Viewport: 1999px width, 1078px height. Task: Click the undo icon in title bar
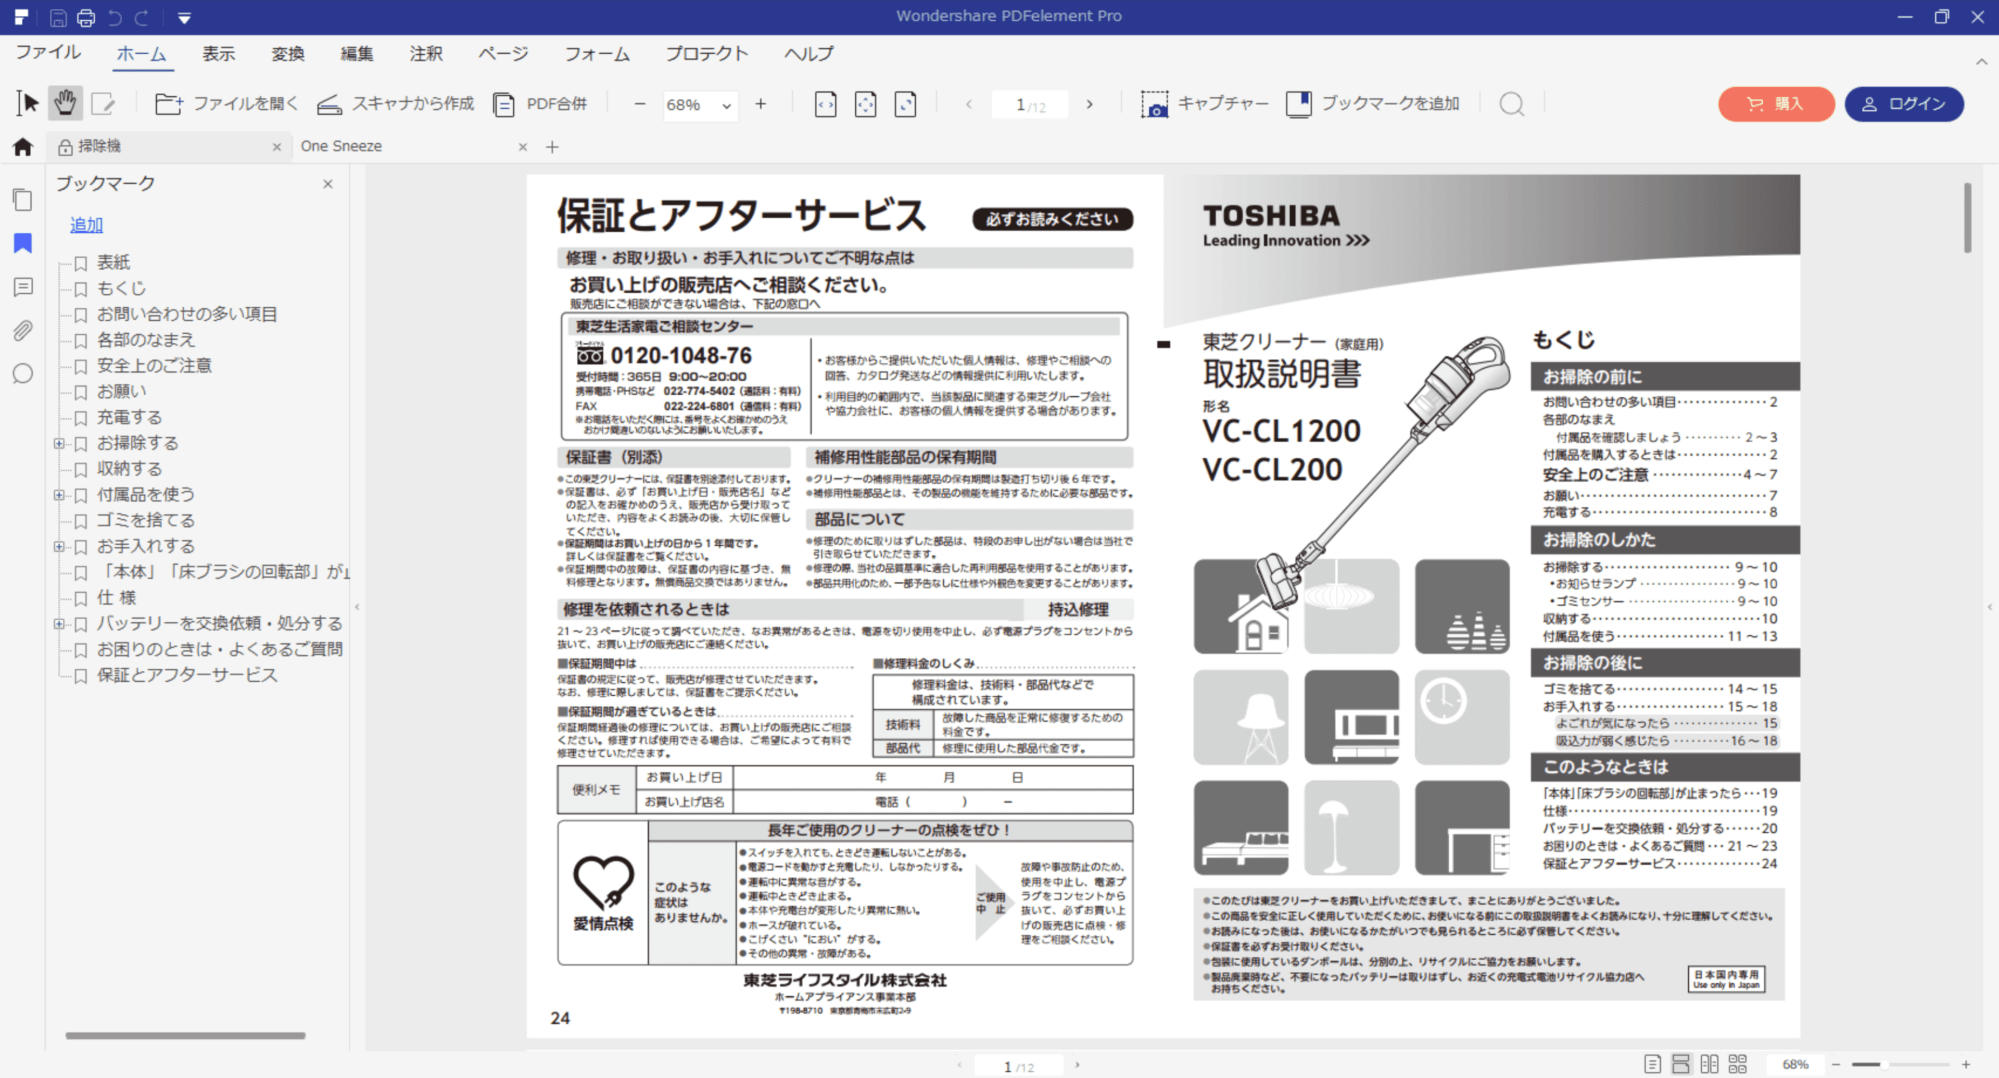pos(114,17)
